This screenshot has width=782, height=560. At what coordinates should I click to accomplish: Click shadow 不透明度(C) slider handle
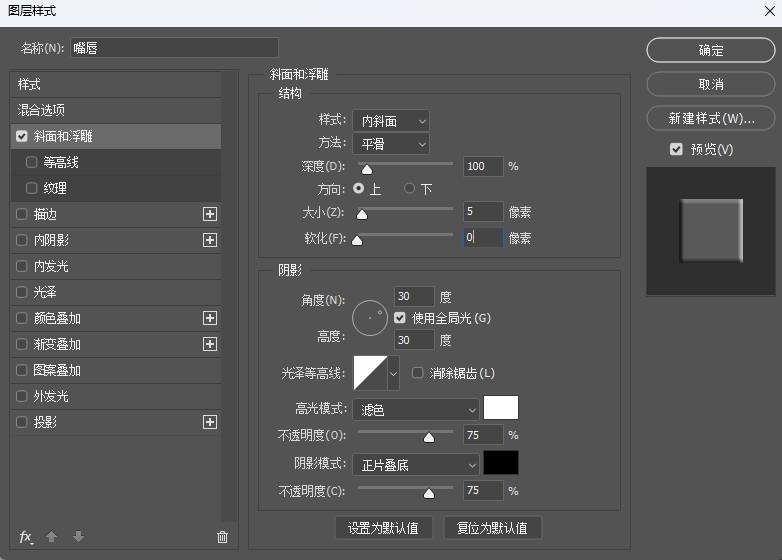point(429,493)
